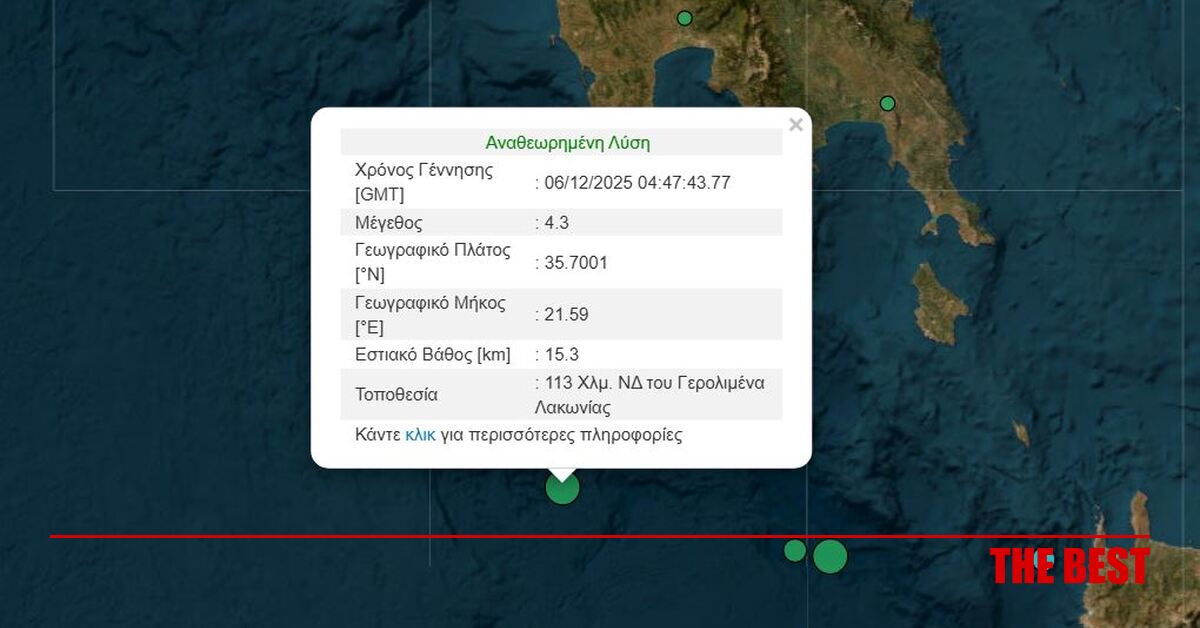Click the 'Αναθεωρημένη Λύση' popup header
Image resolution: width=1200 pixels, height=628 pixels.
(x=567, y=143)
